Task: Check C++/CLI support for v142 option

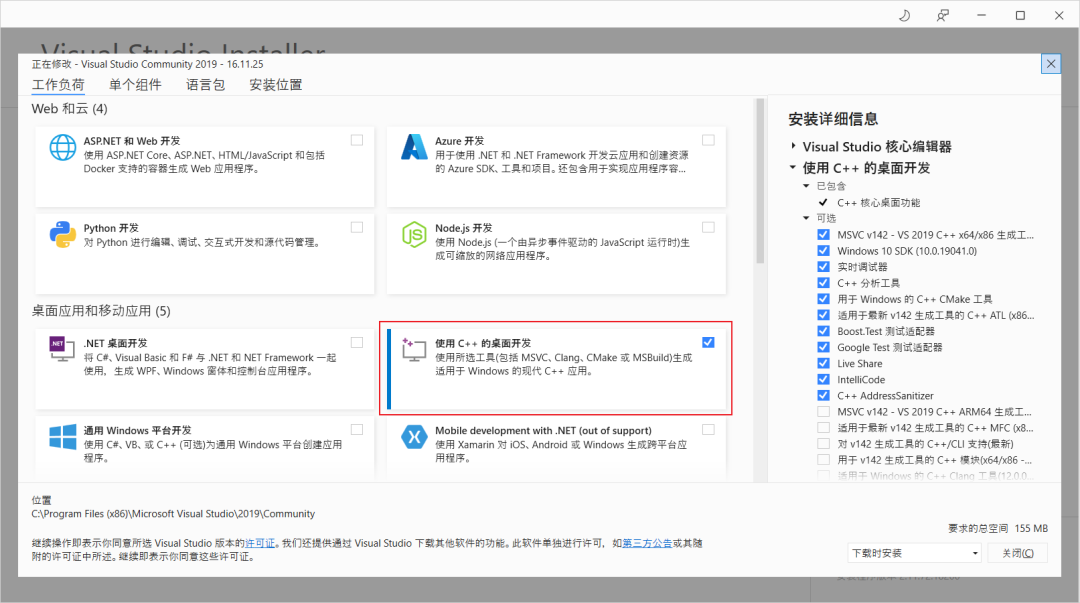Action: pos(823,444)
